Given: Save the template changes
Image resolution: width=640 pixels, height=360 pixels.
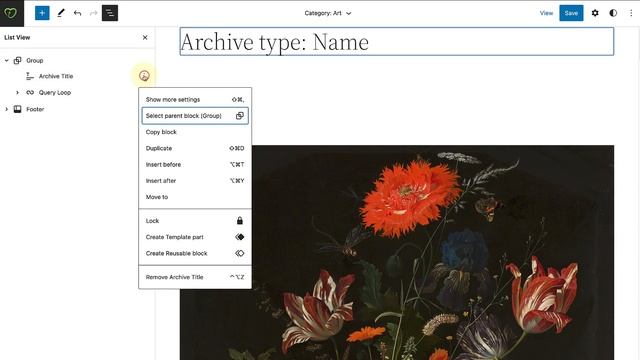Looking at the screenshot, I should click(x=571, y=13).
